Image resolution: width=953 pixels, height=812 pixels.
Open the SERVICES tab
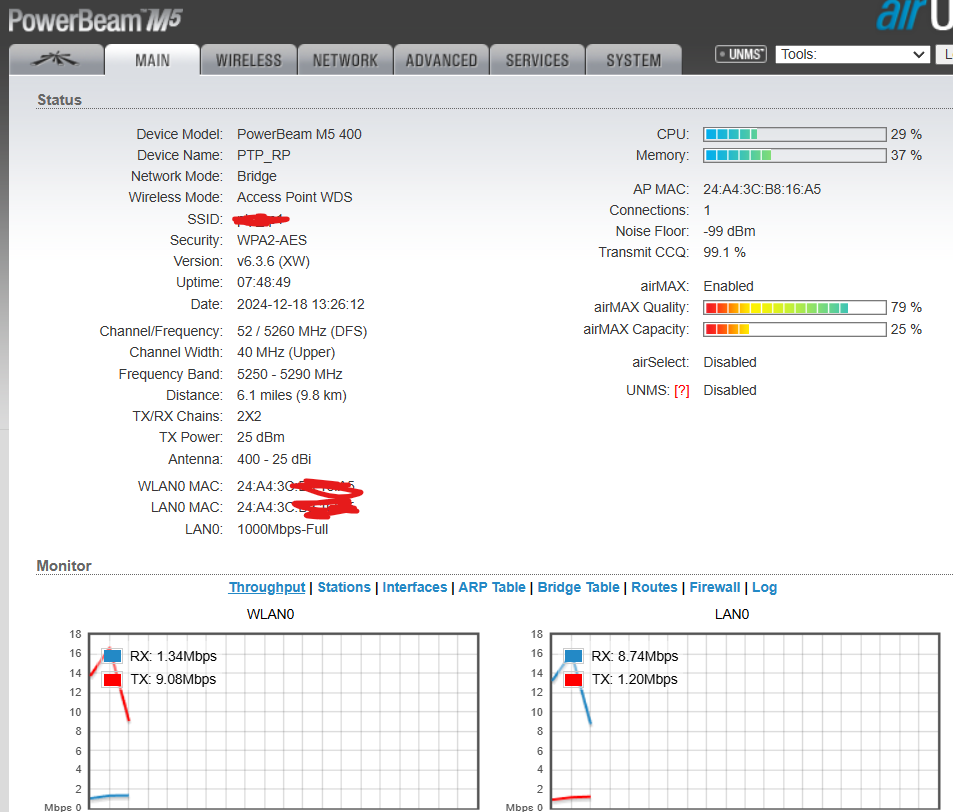pos(537,60)
